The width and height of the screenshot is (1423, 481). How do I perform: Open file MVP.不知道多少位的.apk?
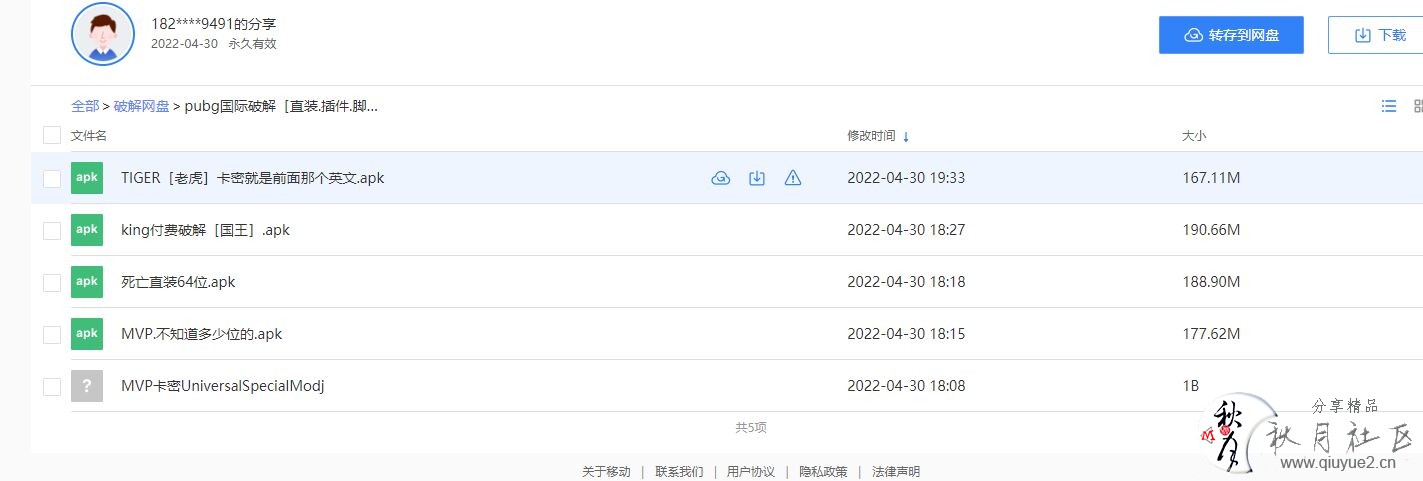tap(201, 334)
